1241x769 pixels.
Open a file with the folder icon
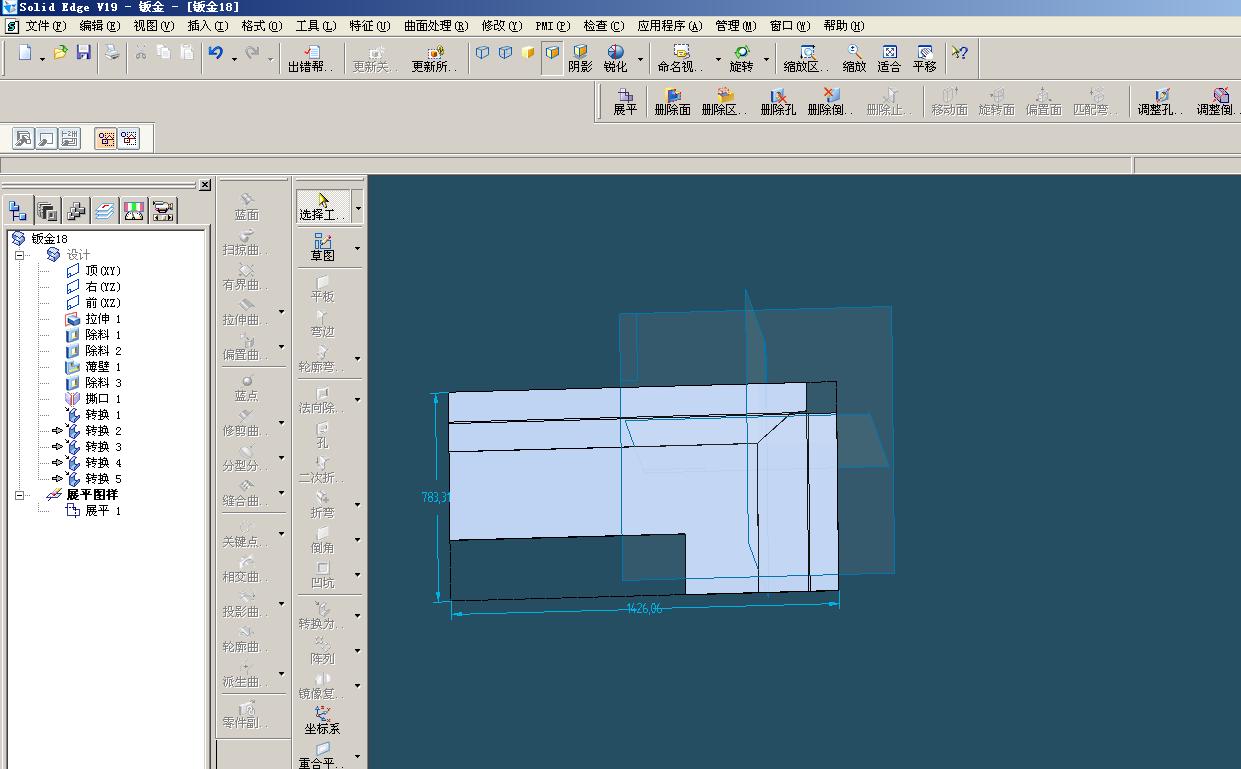pos(60,53)
